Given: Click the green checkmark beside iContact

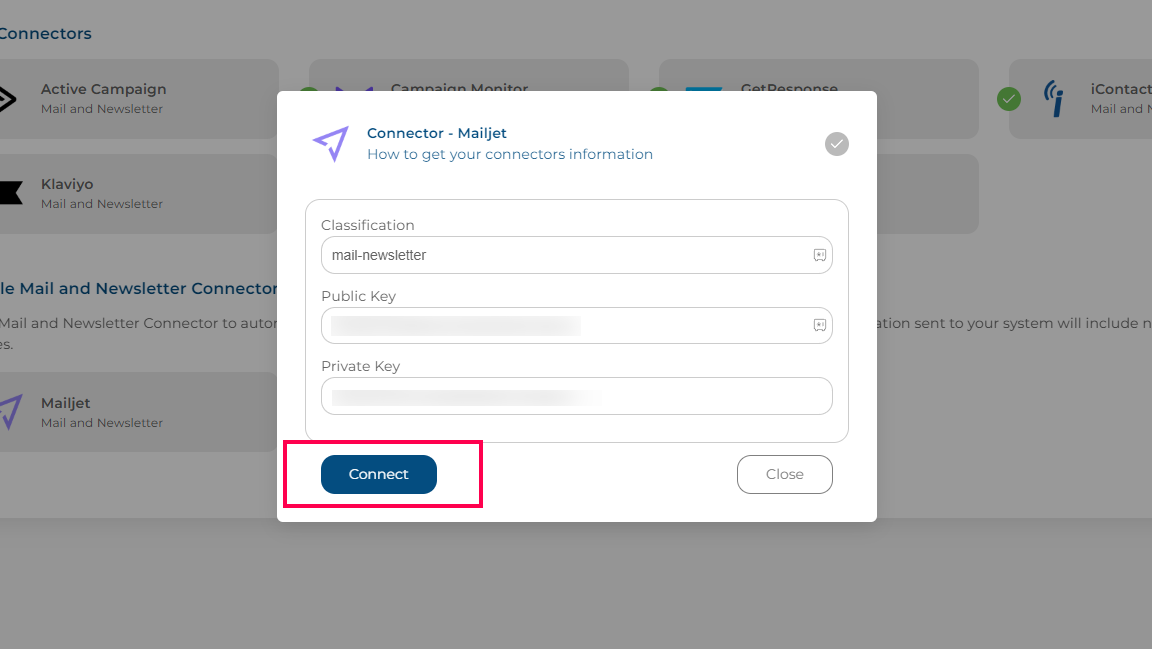Looking at the screenshot, I should 1009,98.
